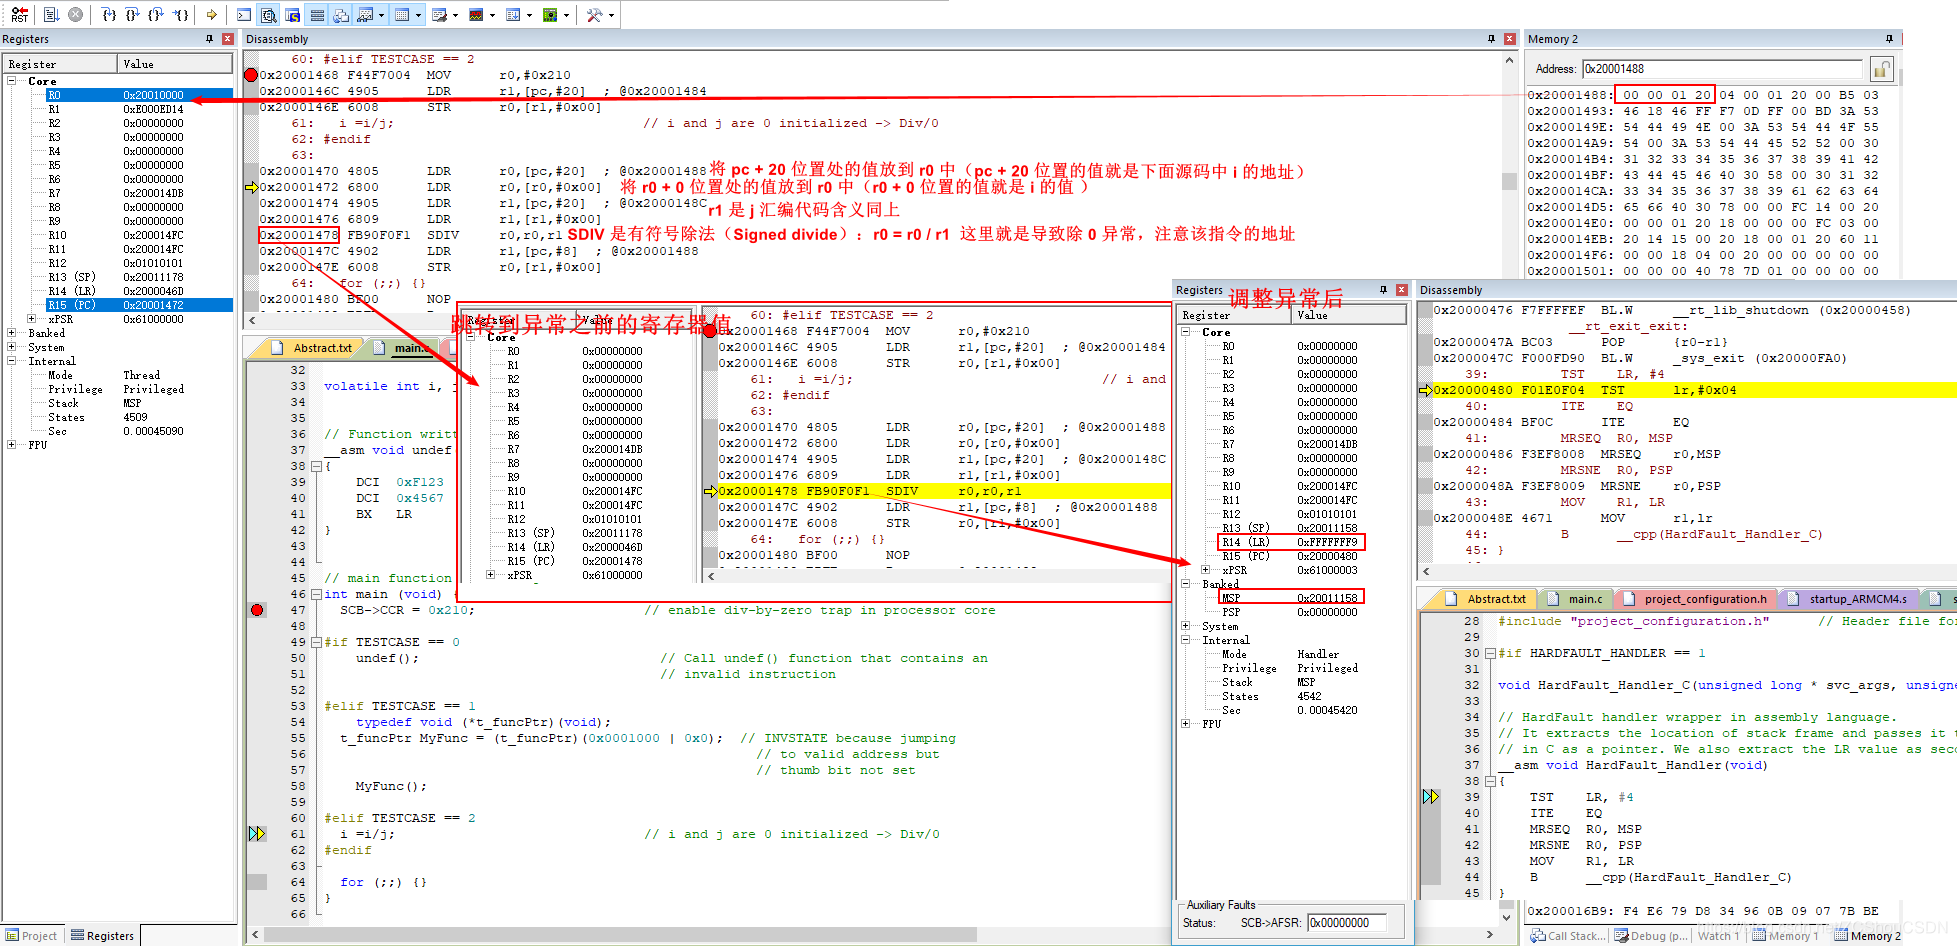
Task: Click the System Viewer Windows icon
Action: [x=550, y=15]
